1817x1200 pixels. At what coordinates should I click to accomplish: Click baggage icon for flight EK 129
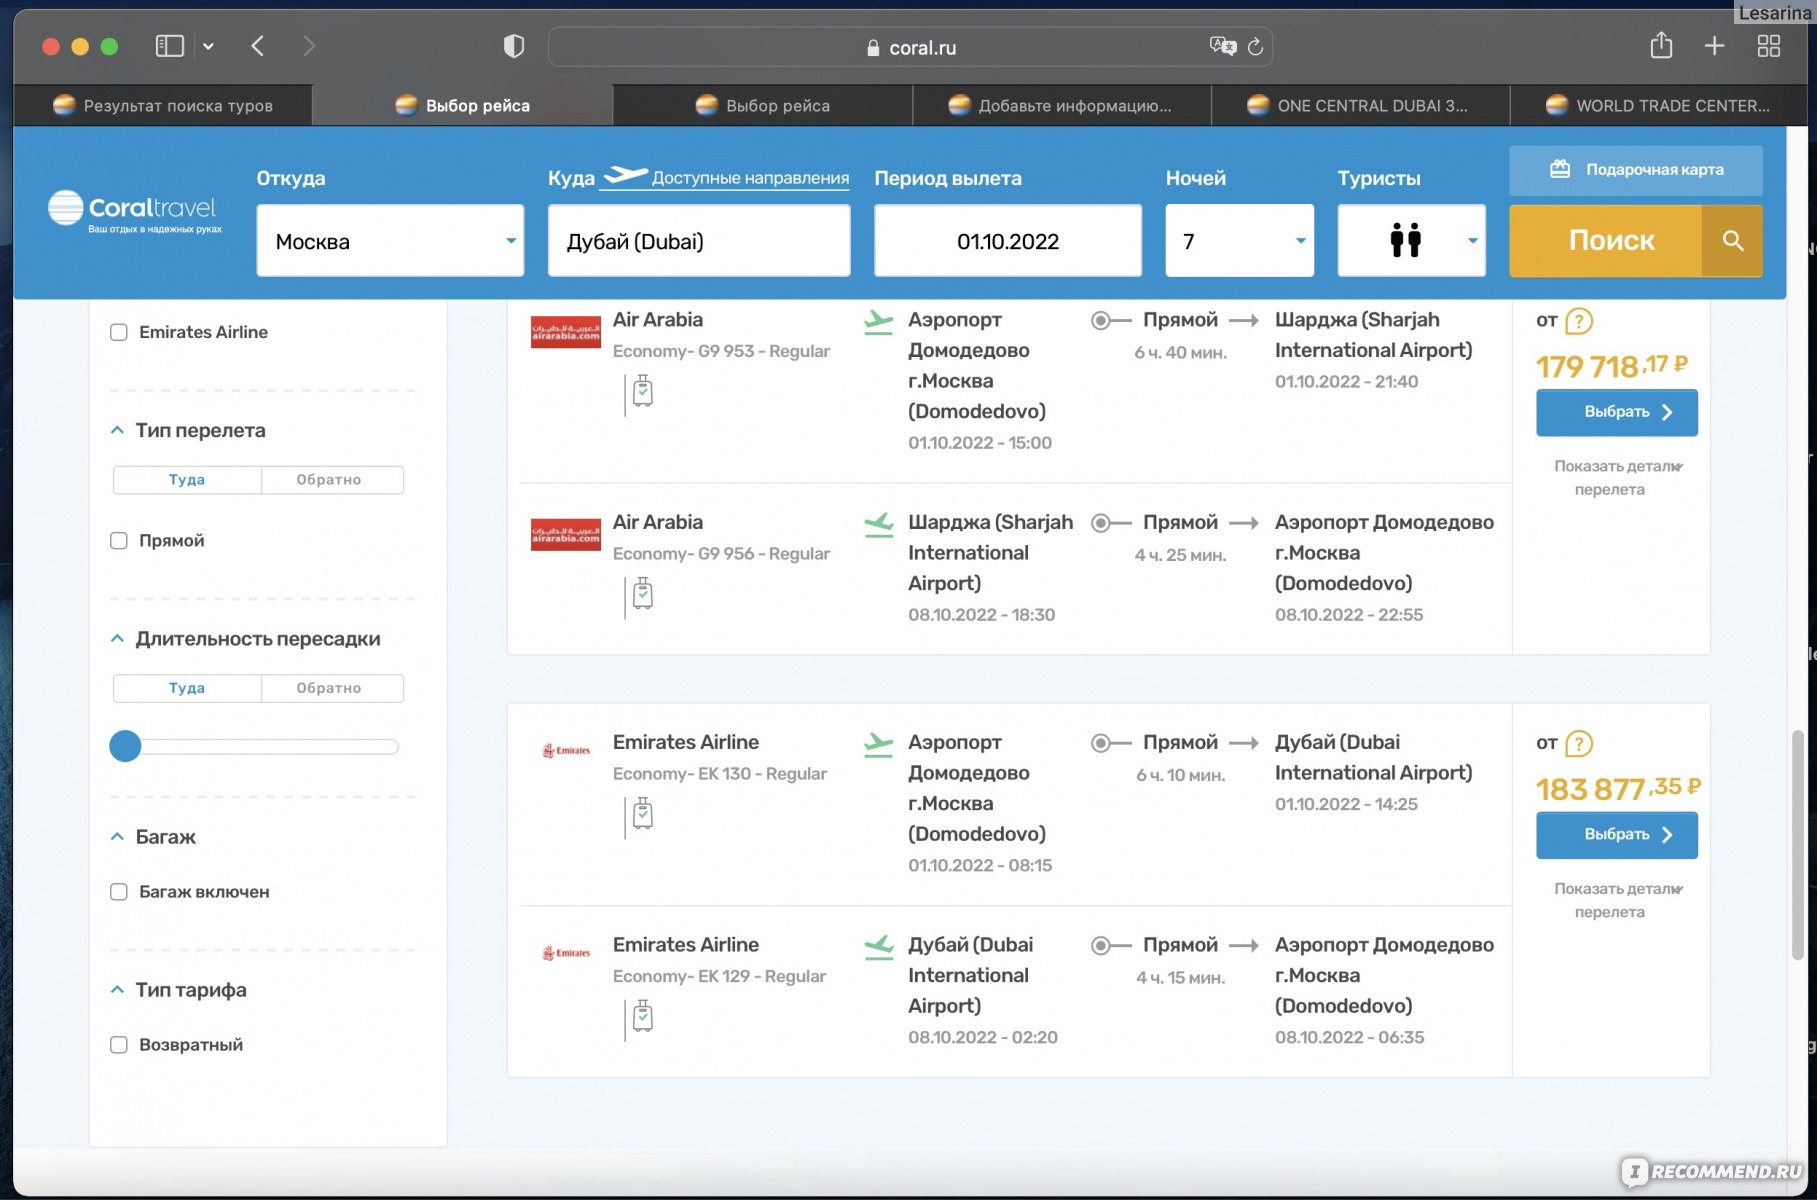(642, 1017)
